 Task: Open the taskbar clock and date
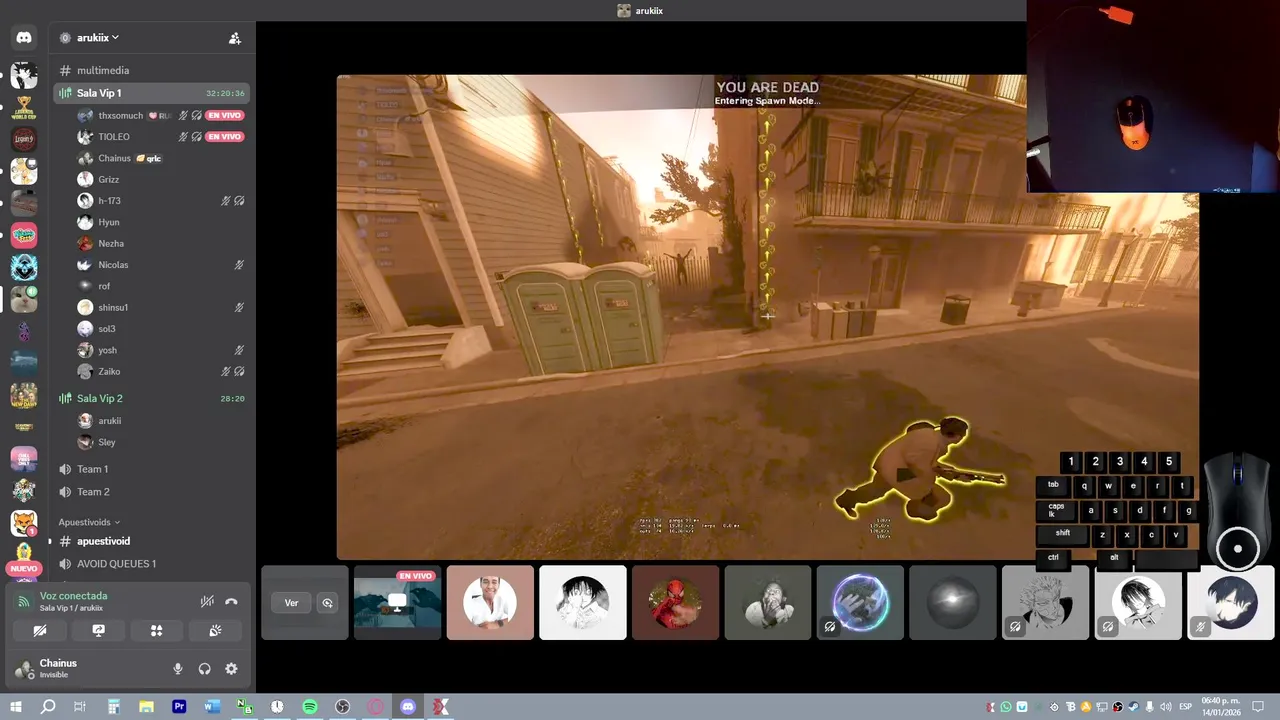(x=1222, y=707)
